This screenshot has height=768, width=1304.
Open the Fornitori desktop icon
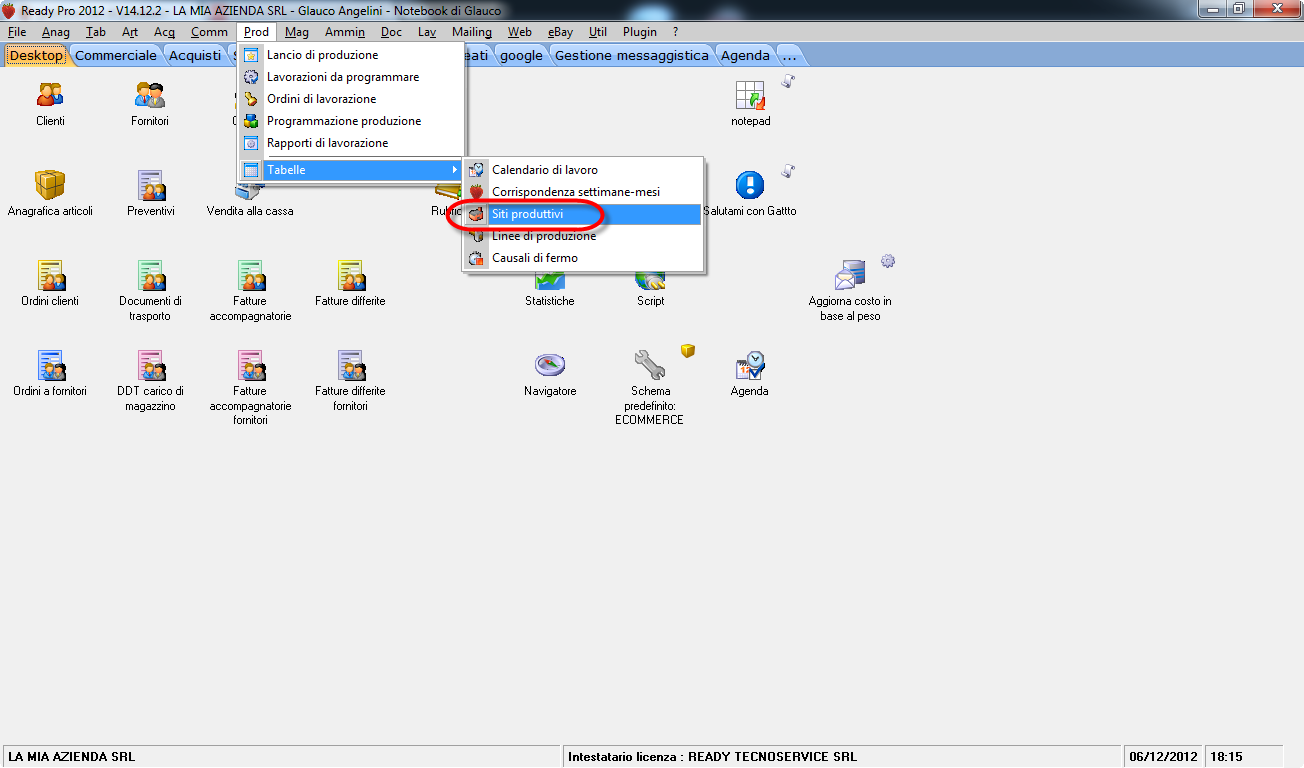point(150,96)
